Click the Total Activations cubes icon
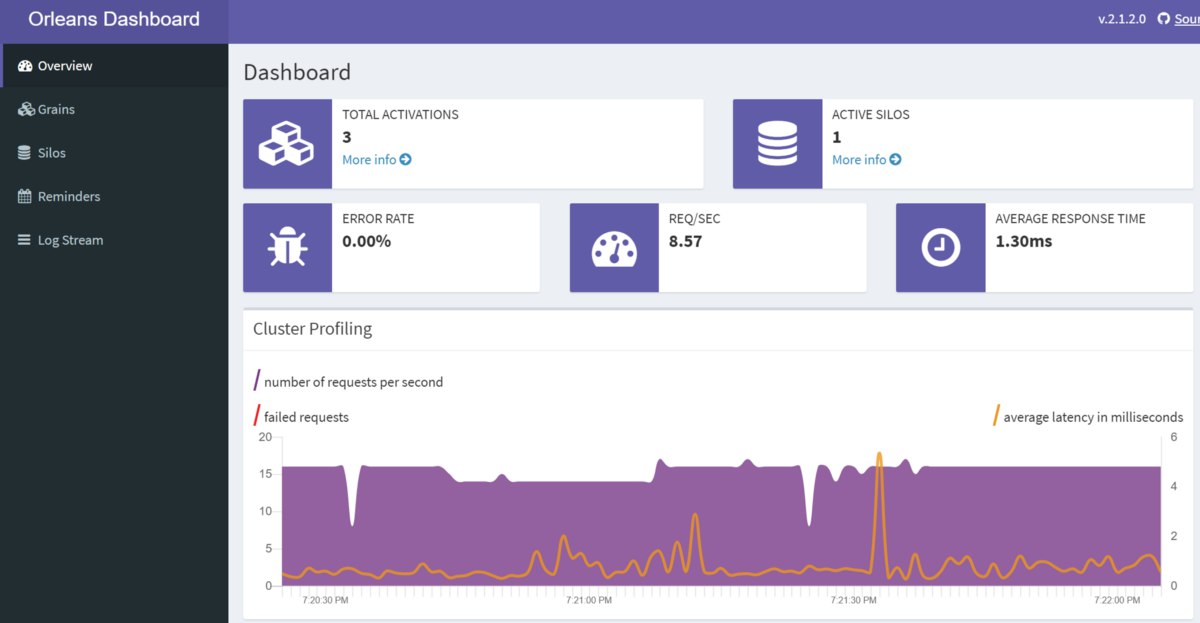 [x=287, y=143]
